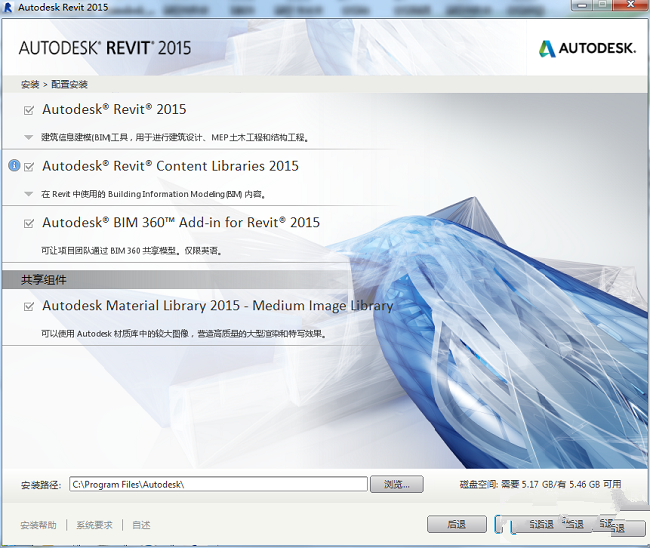Toggle the Revit Content Libraries 2015 checkbox

29,167
